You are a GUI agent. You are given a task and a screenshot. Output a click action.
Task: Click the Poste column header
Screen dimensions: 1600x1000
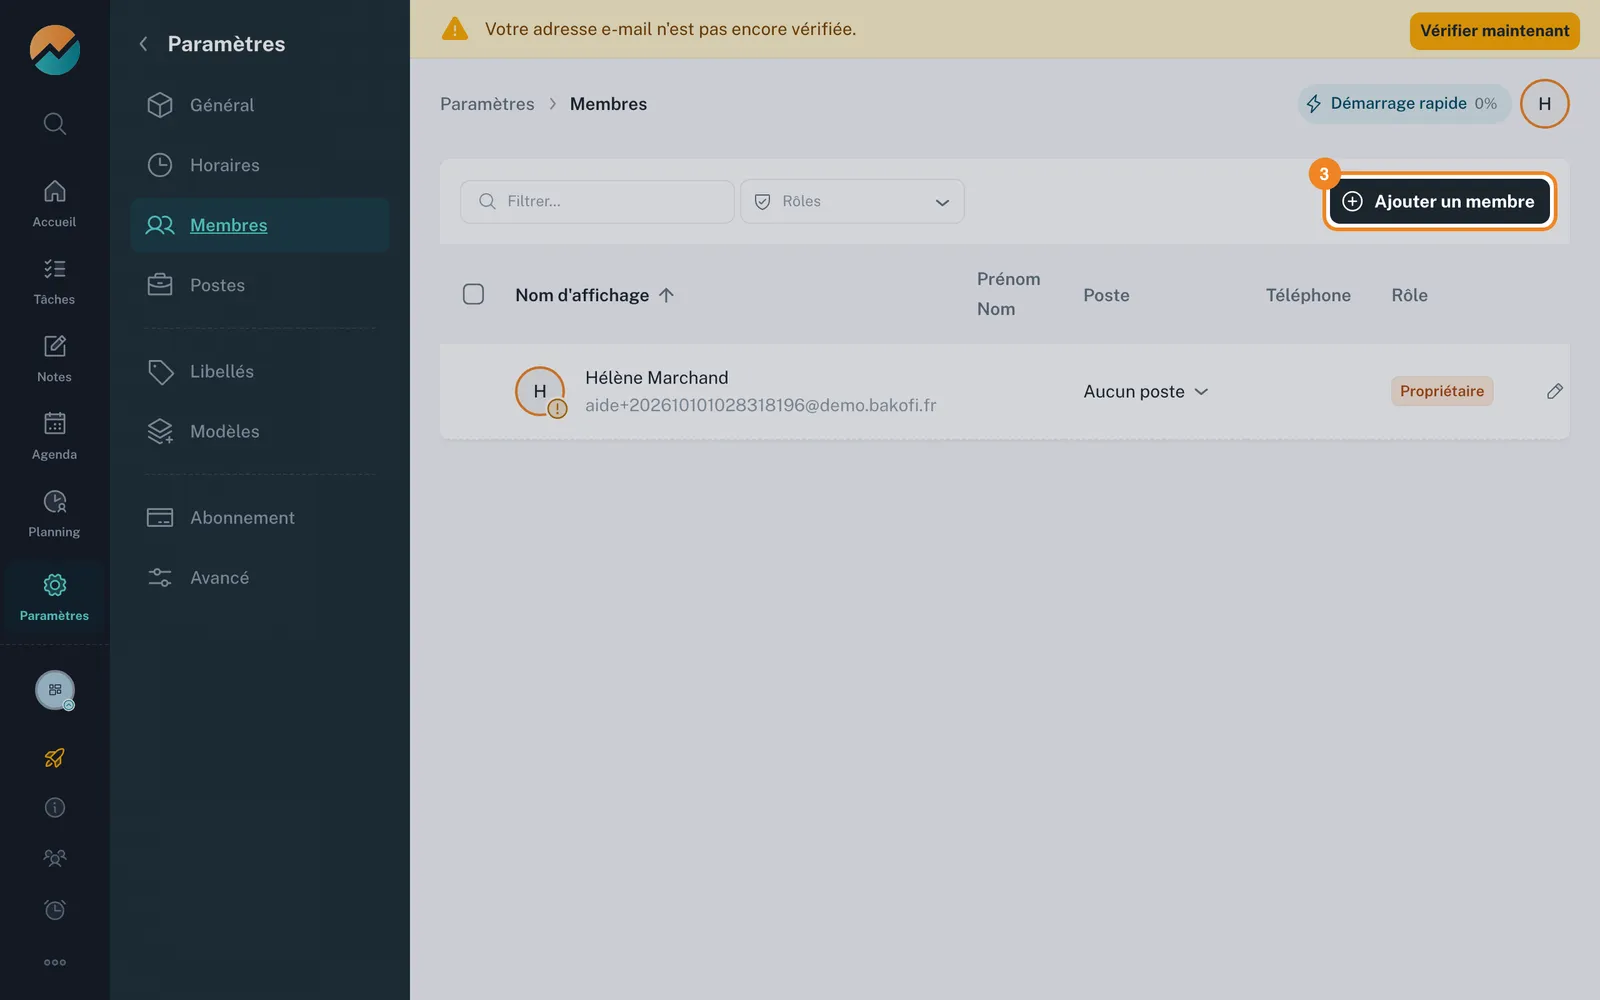tap(1106, 295)
